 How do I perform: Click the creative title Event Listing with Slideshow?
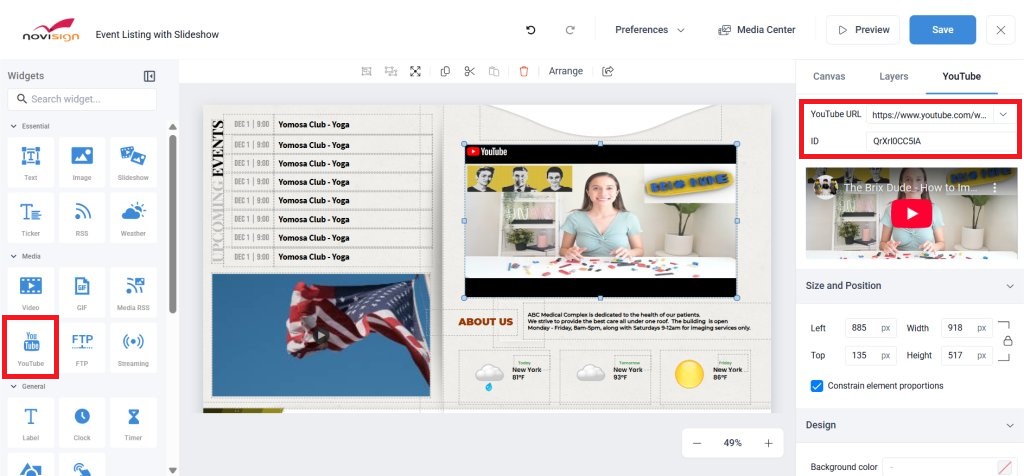[x=157, y=35]
